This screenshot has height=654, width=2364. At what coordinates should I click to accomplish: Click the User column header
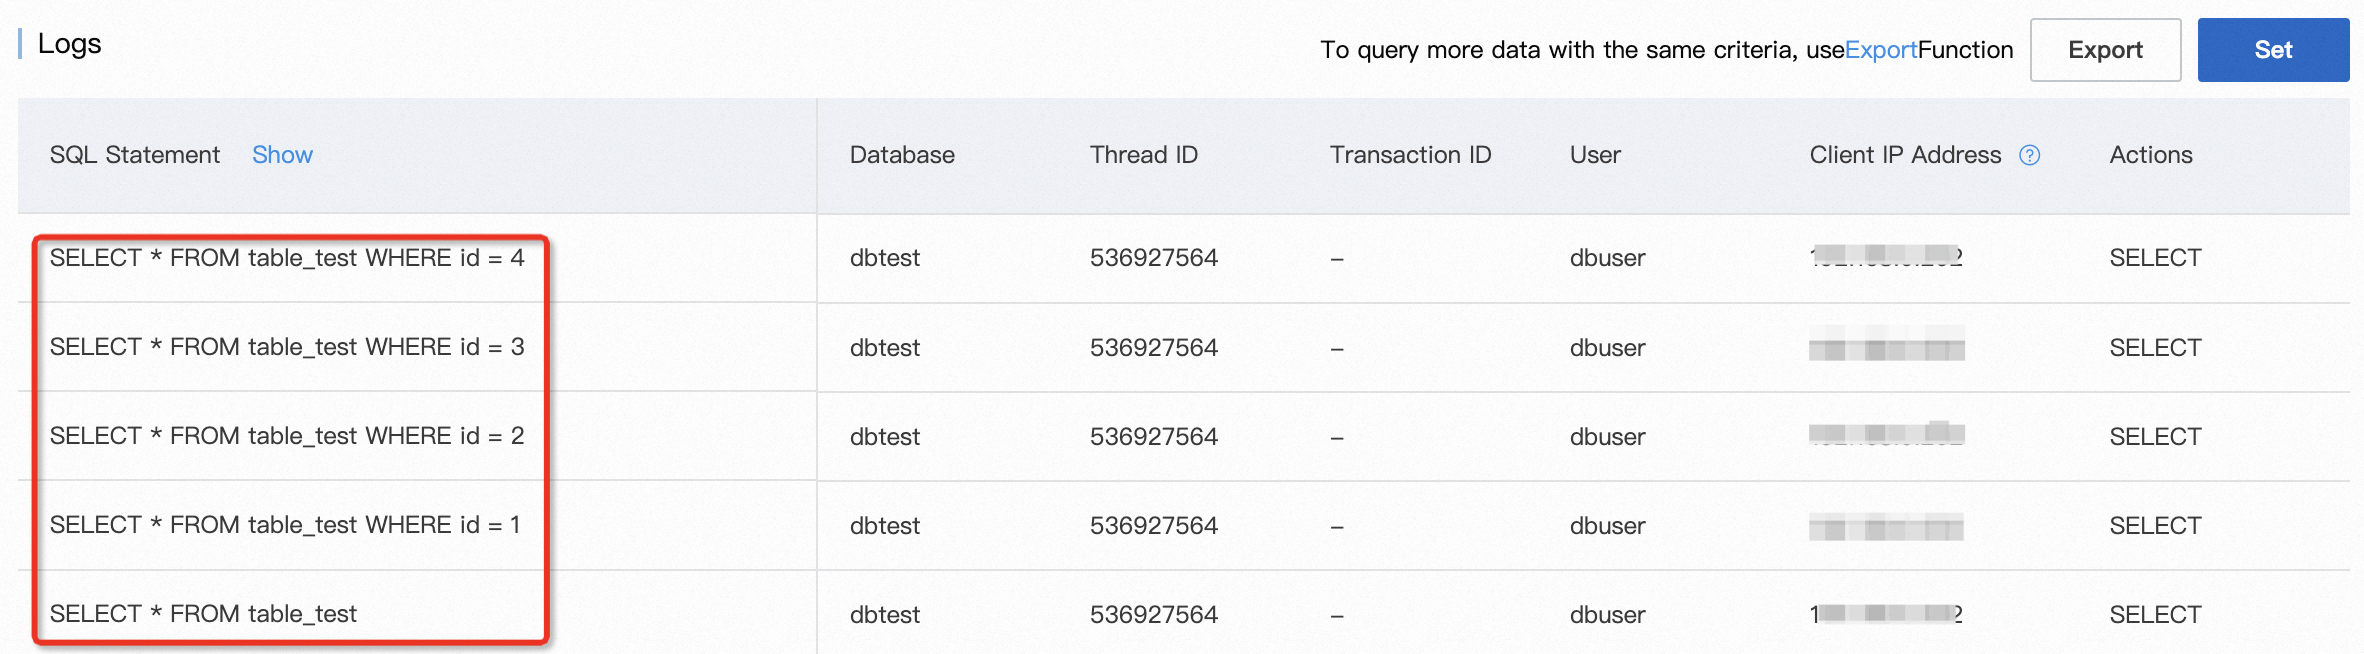pyautogui.click(x=1594, y=155)
